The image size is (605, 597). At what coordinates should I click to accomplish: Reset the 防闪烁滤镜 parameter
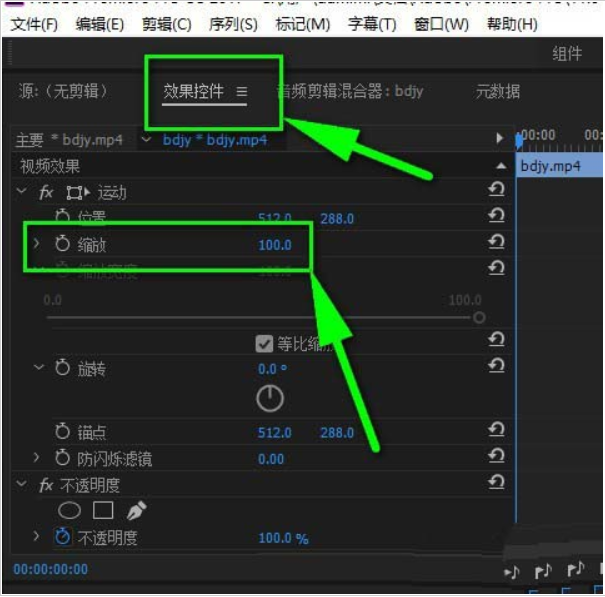[496, 456]
